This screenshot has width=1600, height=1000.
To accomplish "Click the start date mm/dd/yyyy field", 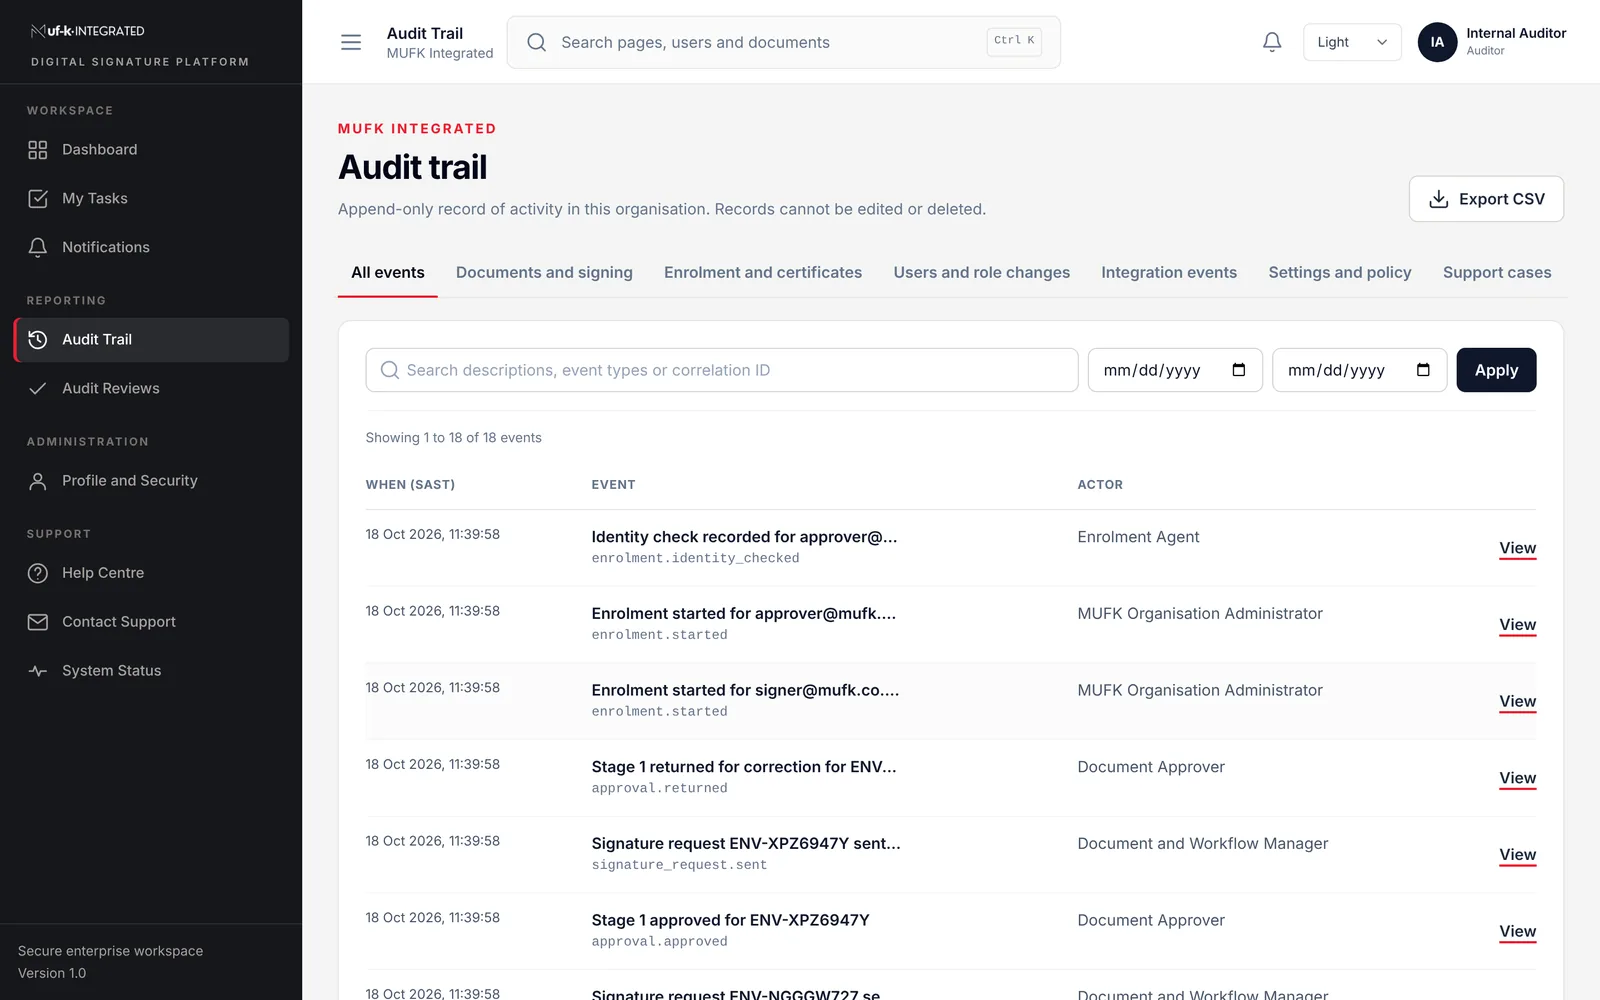I will click(x=1175, y=370).
